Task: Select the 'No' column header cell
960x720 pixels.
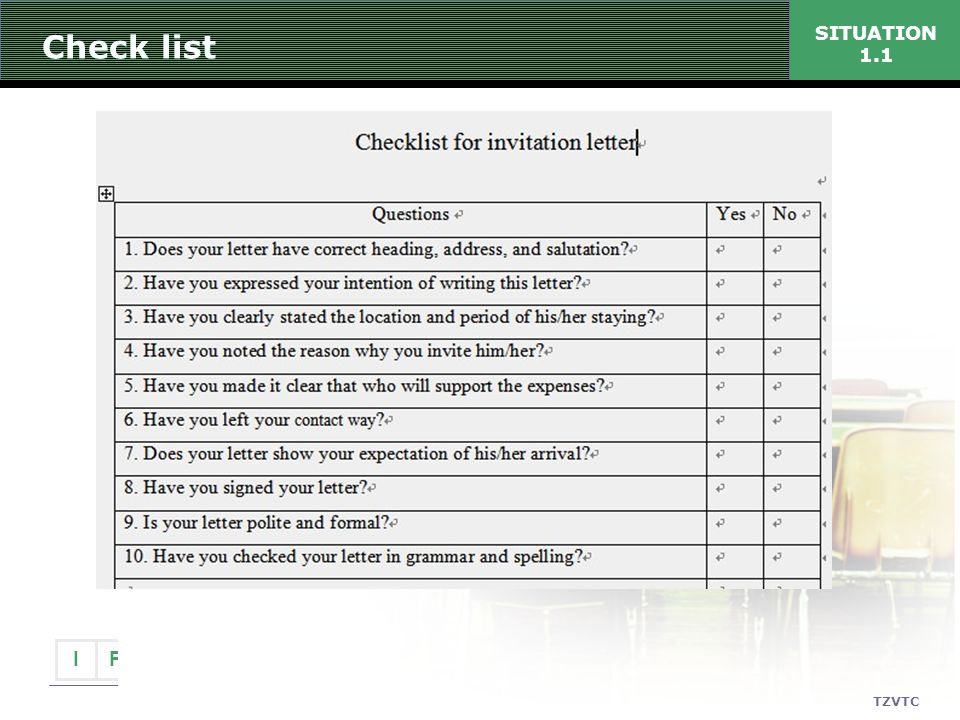Action: point(792,219)
